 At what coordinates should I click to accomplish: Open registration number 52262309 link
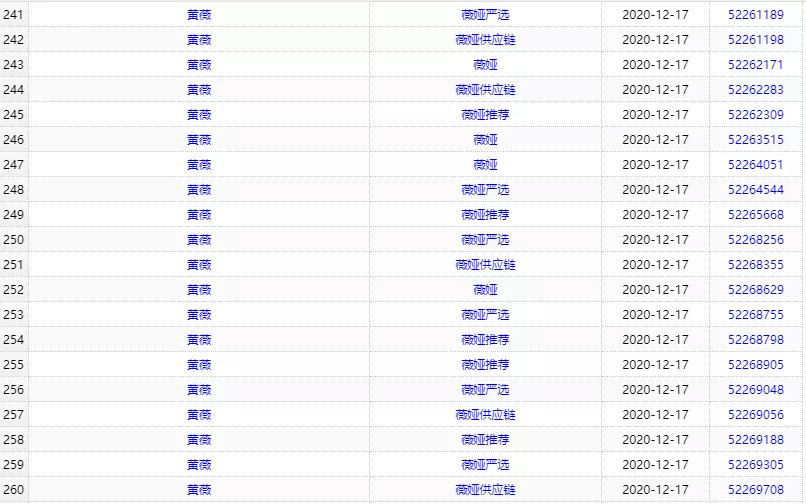coord(756,115)
